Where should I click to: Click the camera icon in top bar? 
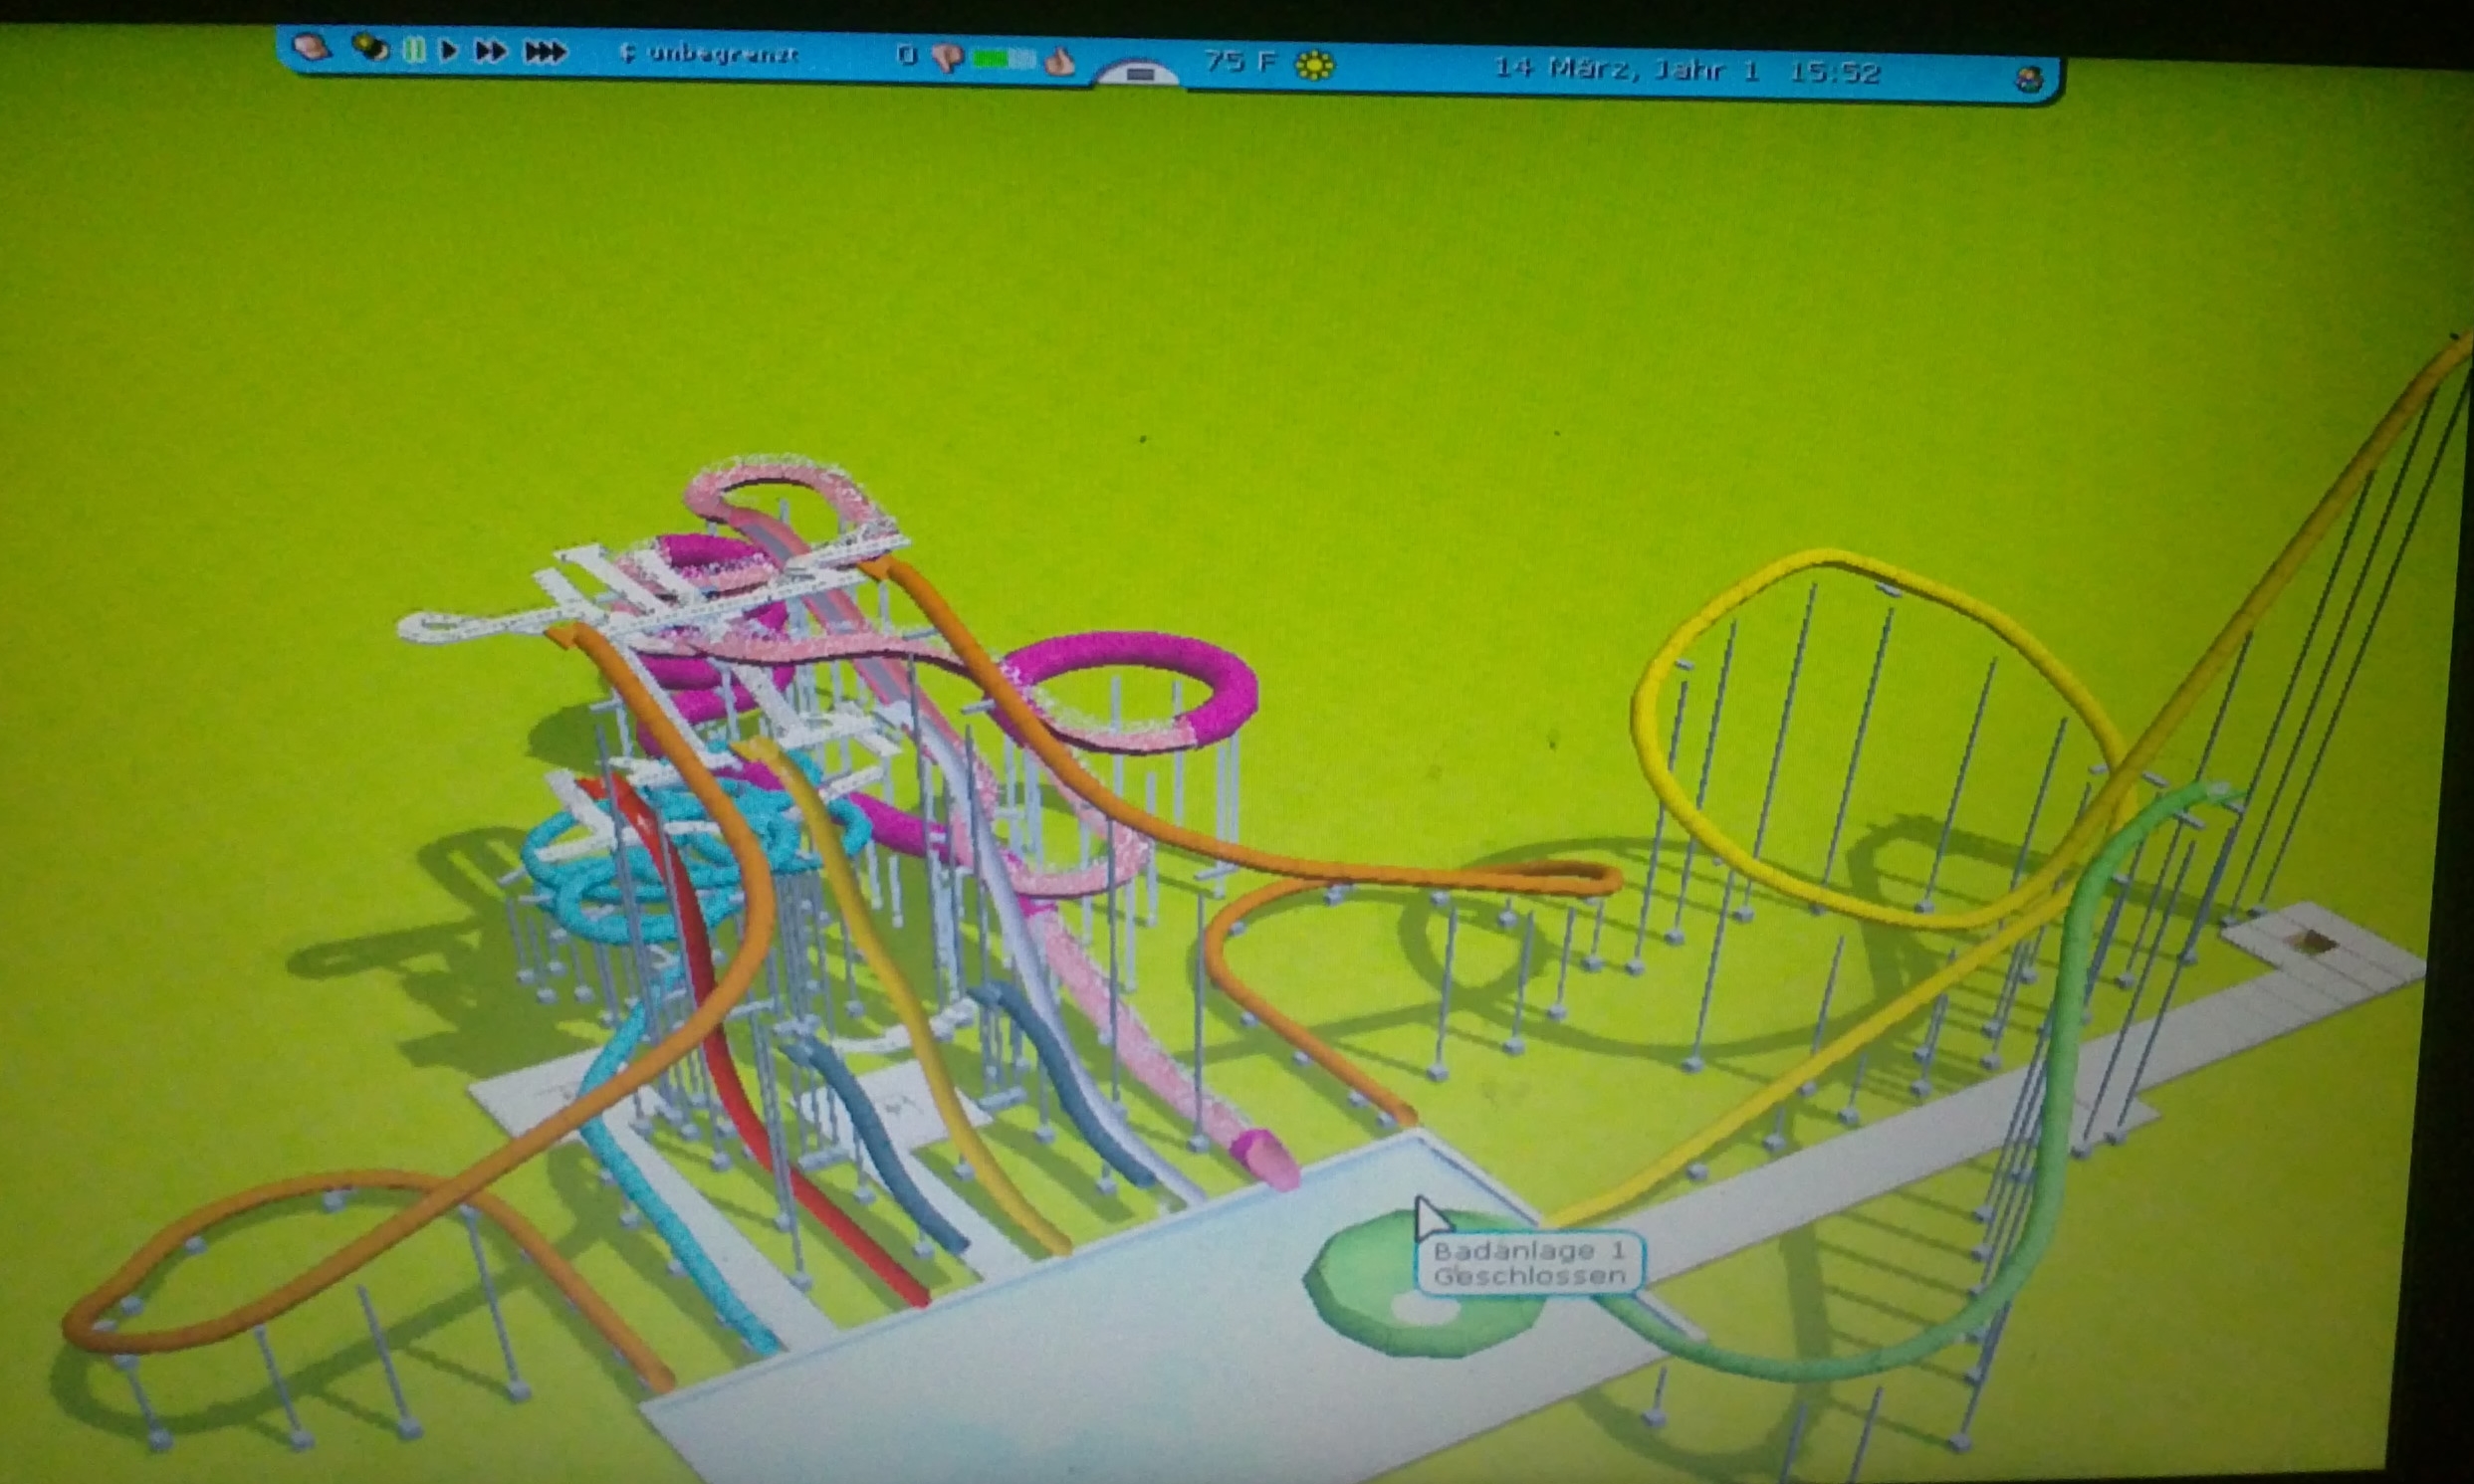pyautogui.click(x=369, y=47)
